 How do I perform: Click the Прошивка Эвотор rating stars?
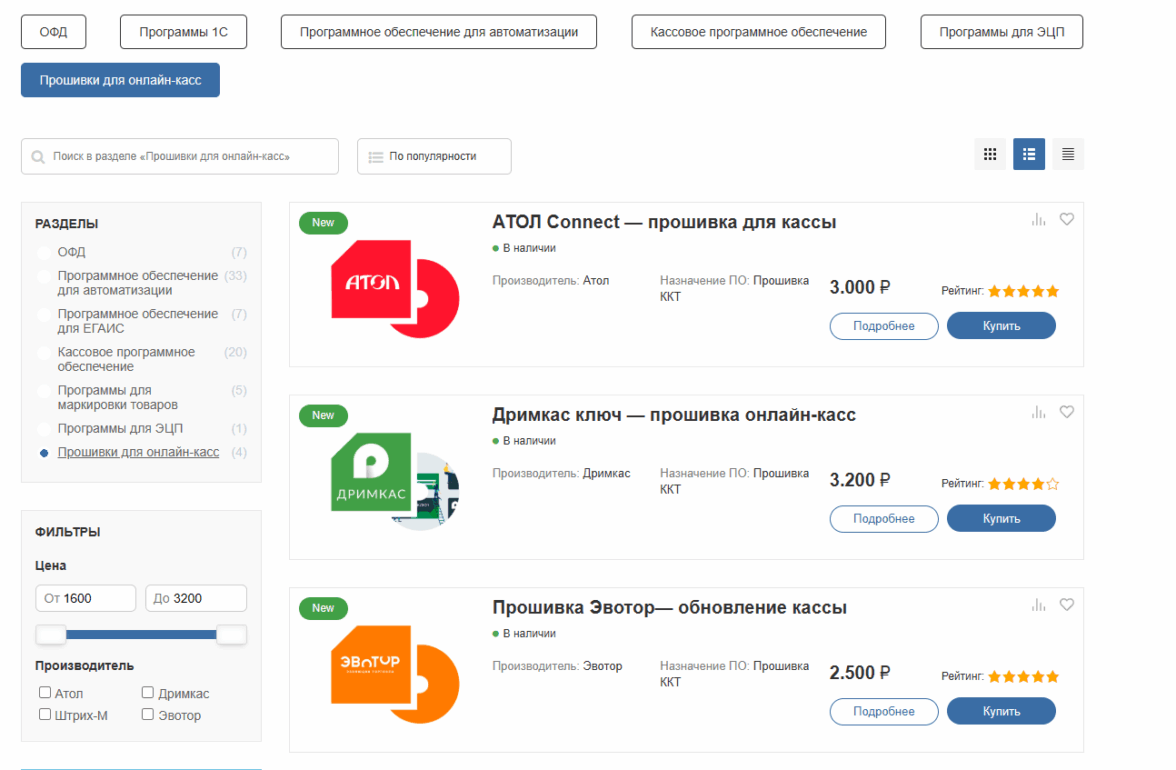coord(1023,676)
